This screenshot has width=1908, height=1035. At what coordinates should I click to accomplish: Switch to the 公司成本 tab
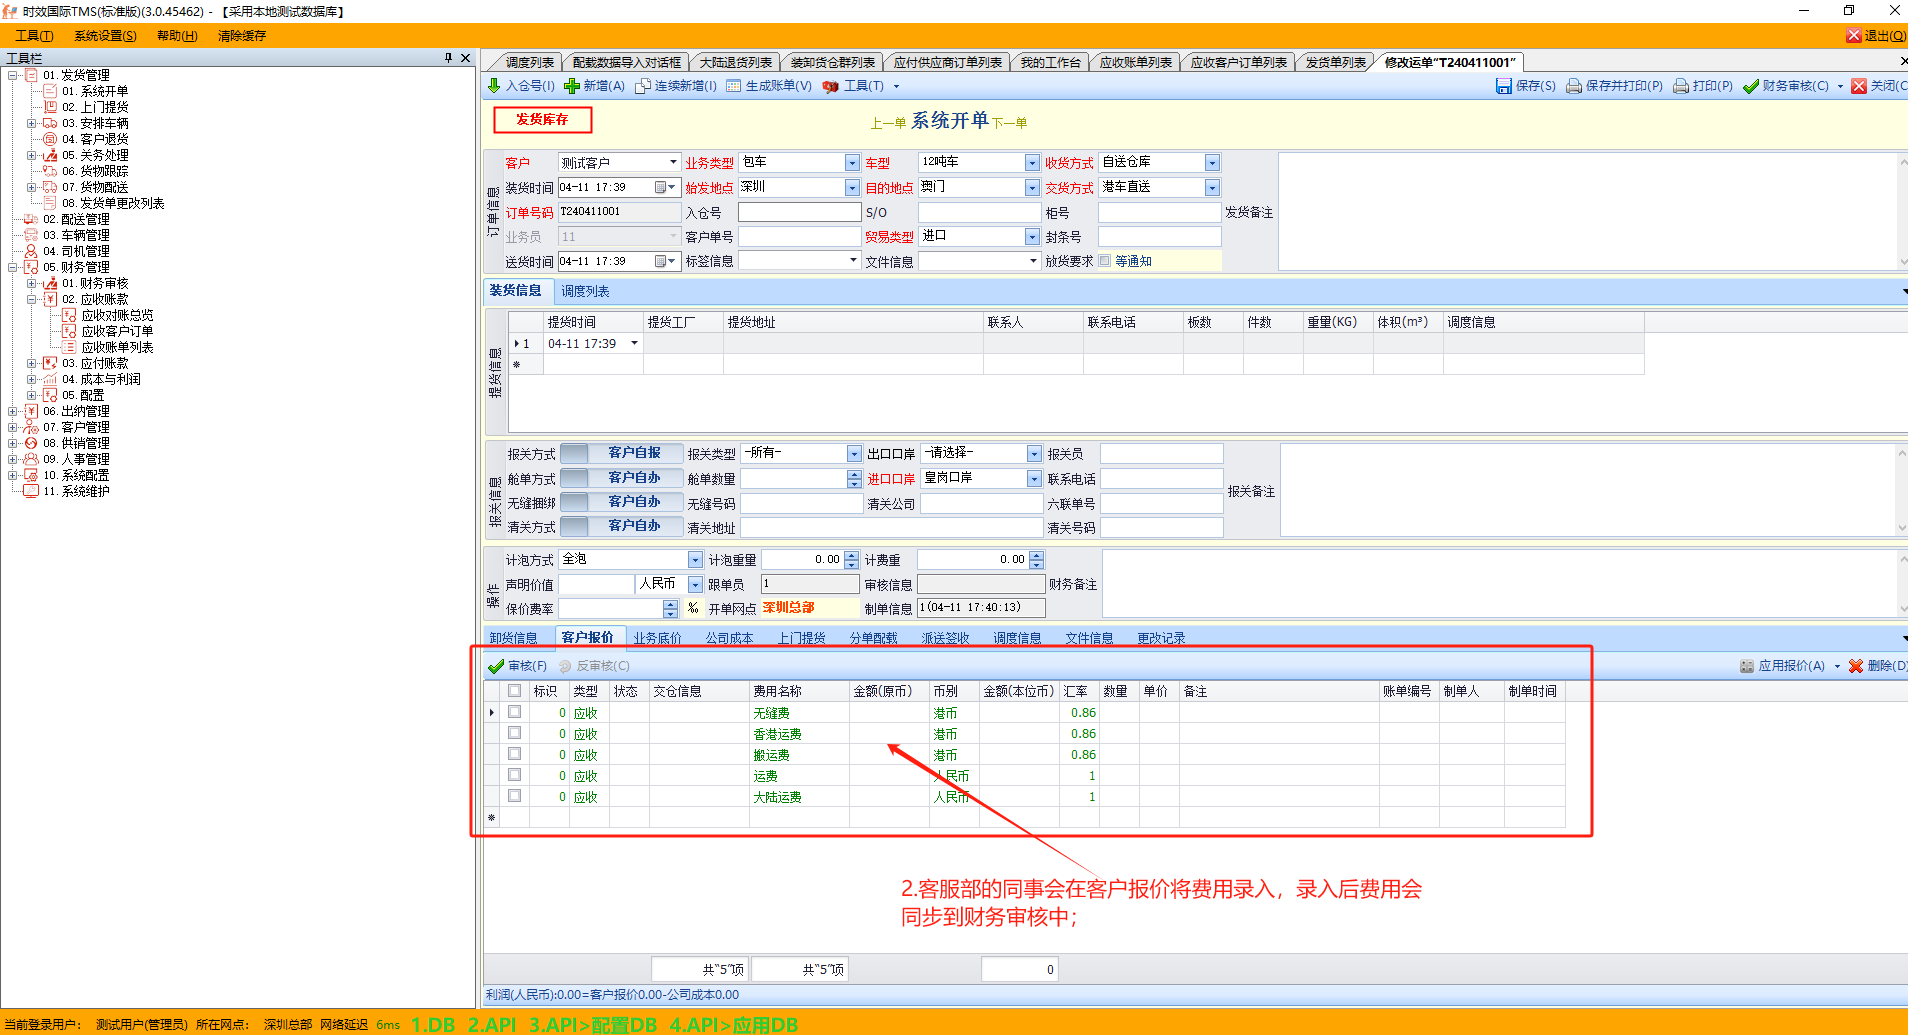pyautogui.click(x=729, y=638)
